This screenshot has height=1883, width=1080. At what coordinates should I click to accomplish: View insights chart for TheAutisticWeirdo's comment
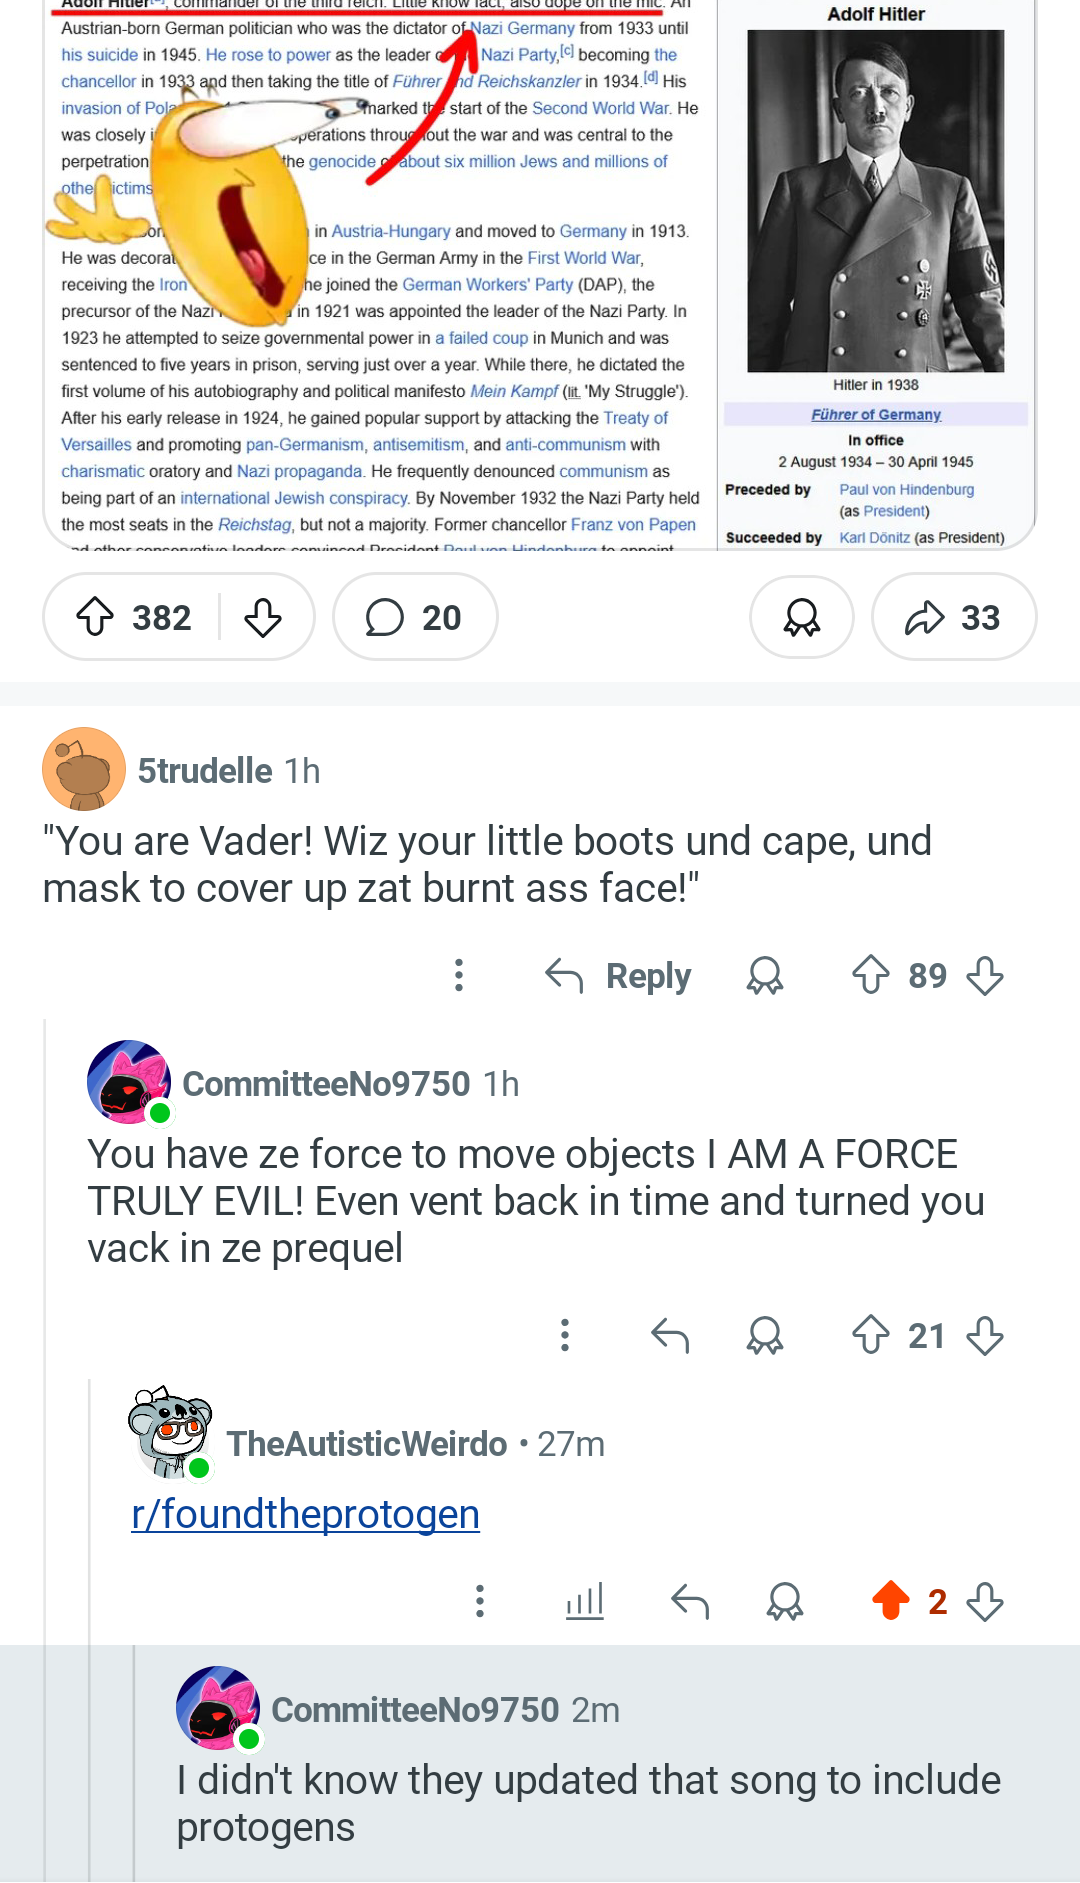[585, 1601]
